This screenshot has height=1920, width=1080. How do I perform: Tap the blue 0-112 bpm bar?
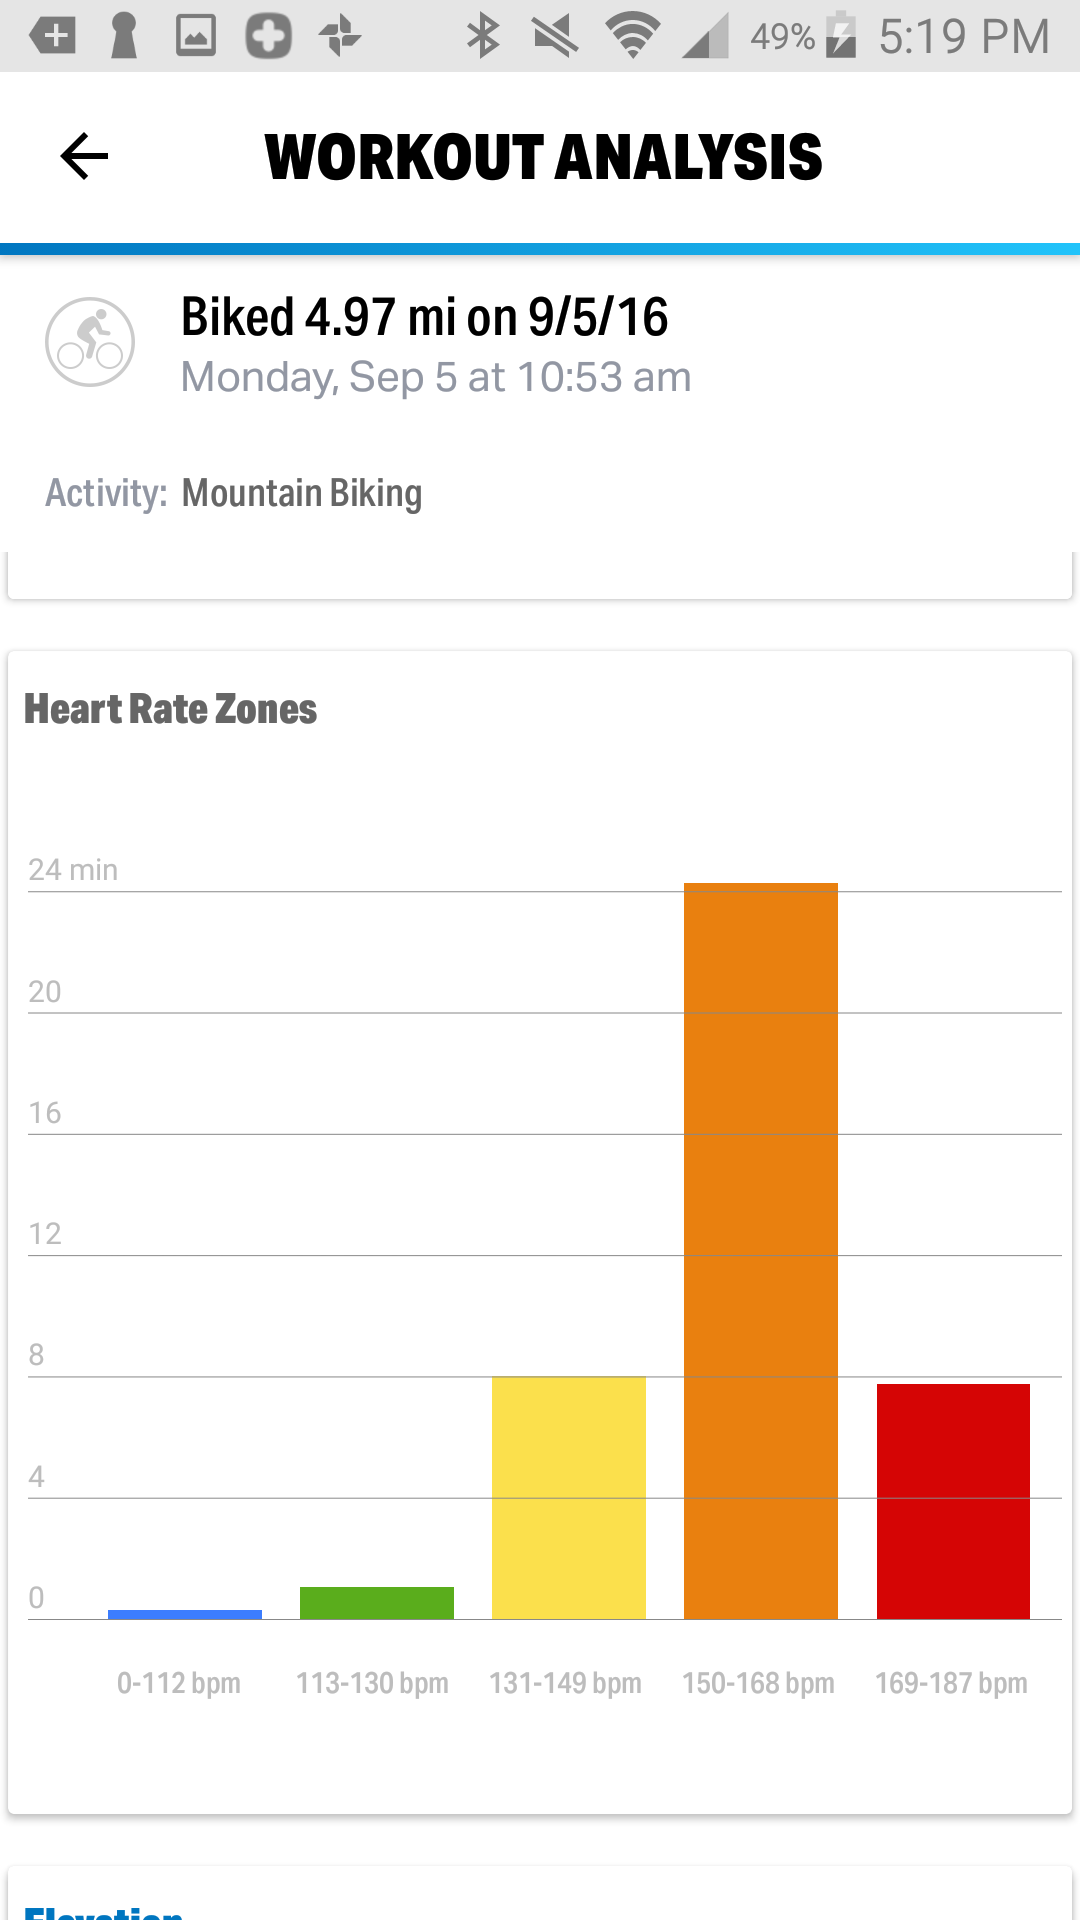pyautogui.click(x=184, y=1614)
